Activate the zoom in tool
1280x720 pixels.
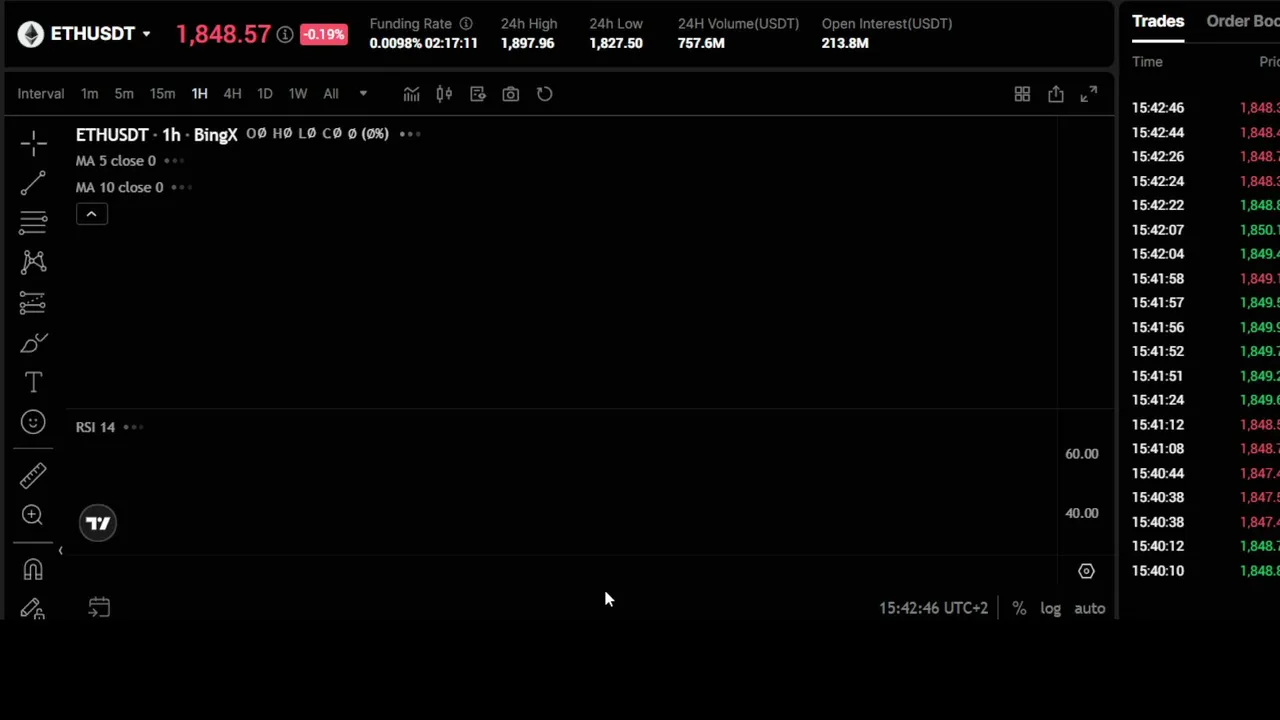33,515
